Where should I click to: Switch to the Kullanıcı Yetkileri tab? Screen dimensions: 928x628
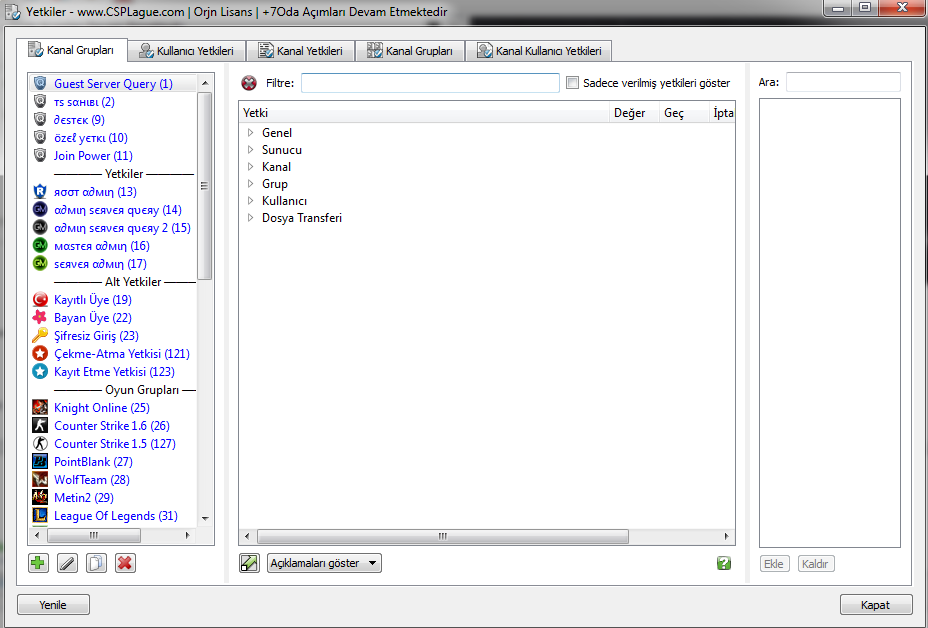(187, 50)
